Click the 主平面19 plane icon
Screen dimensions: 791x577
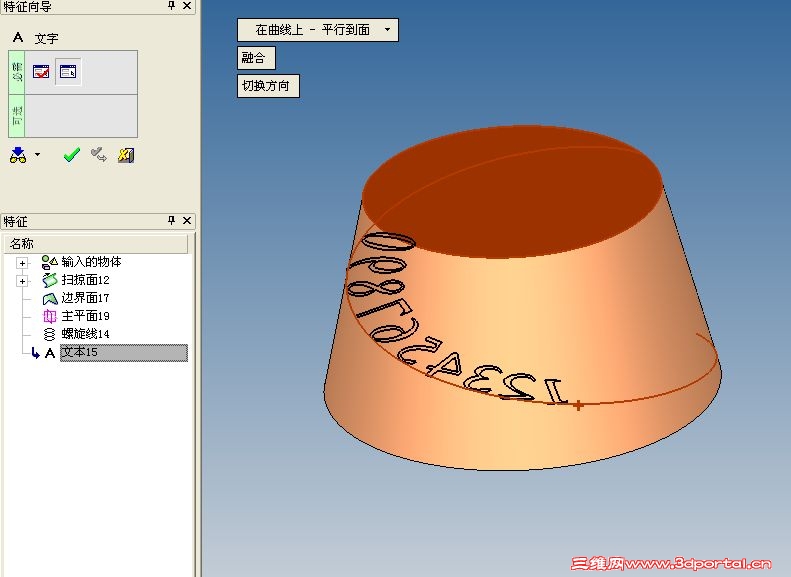(49, 316)
